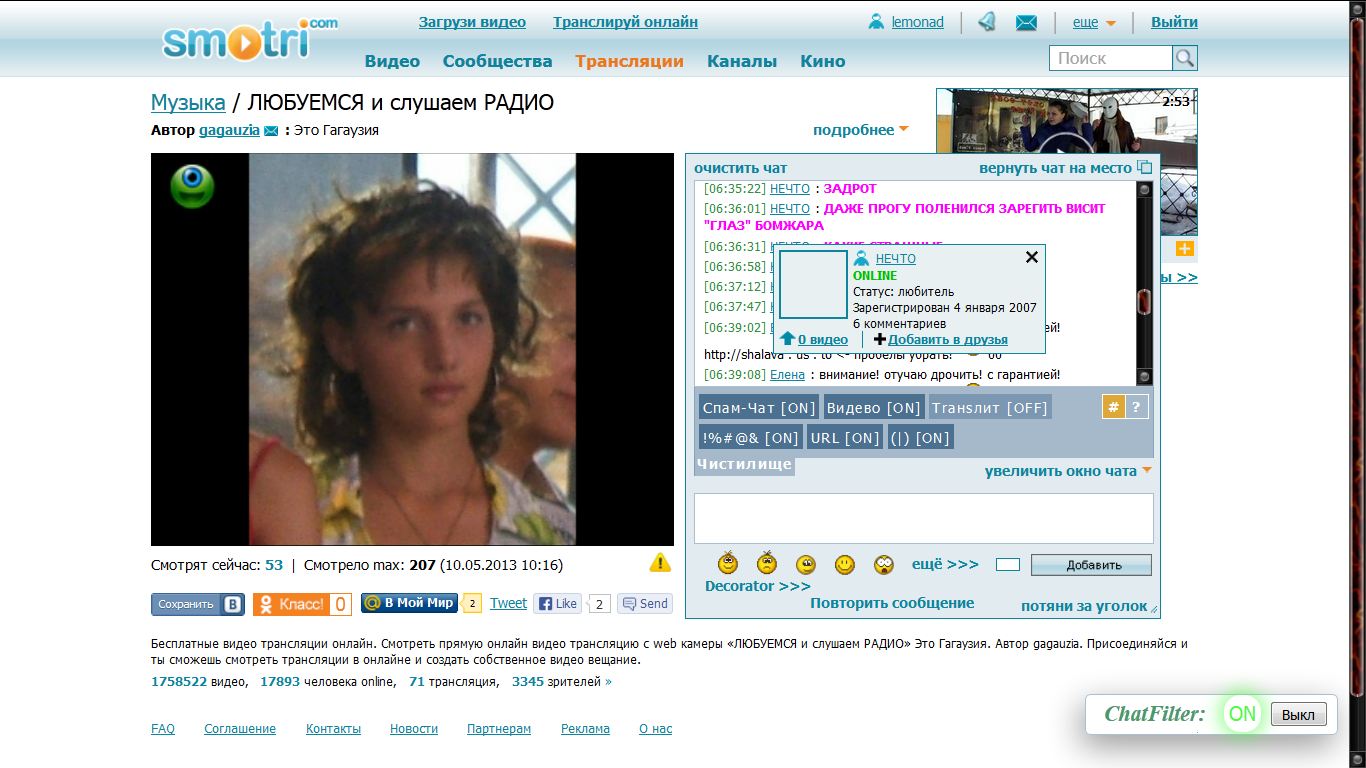The image size is (1366, 768).
Task: Open the messages envelope icon in header
Action: point(1026,23)
